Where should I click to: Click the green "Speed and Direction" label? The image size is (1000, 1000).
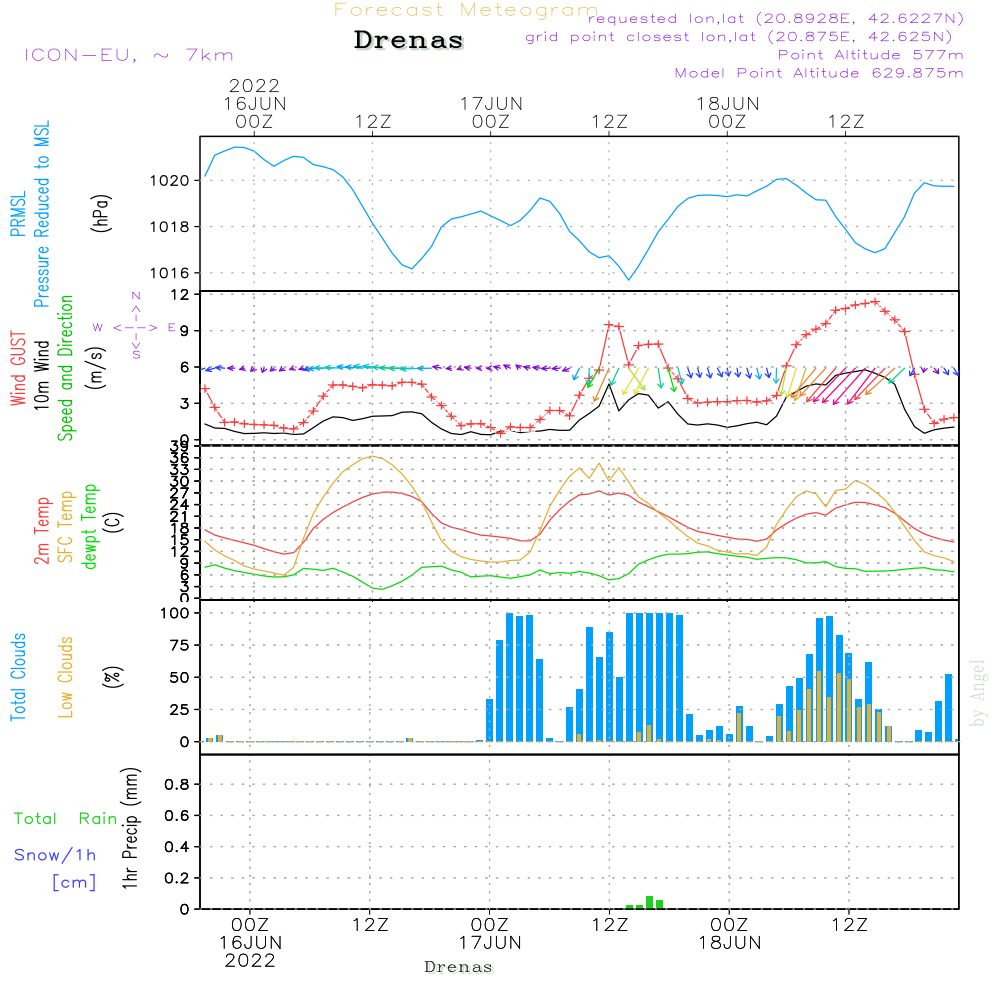(65, 368)
